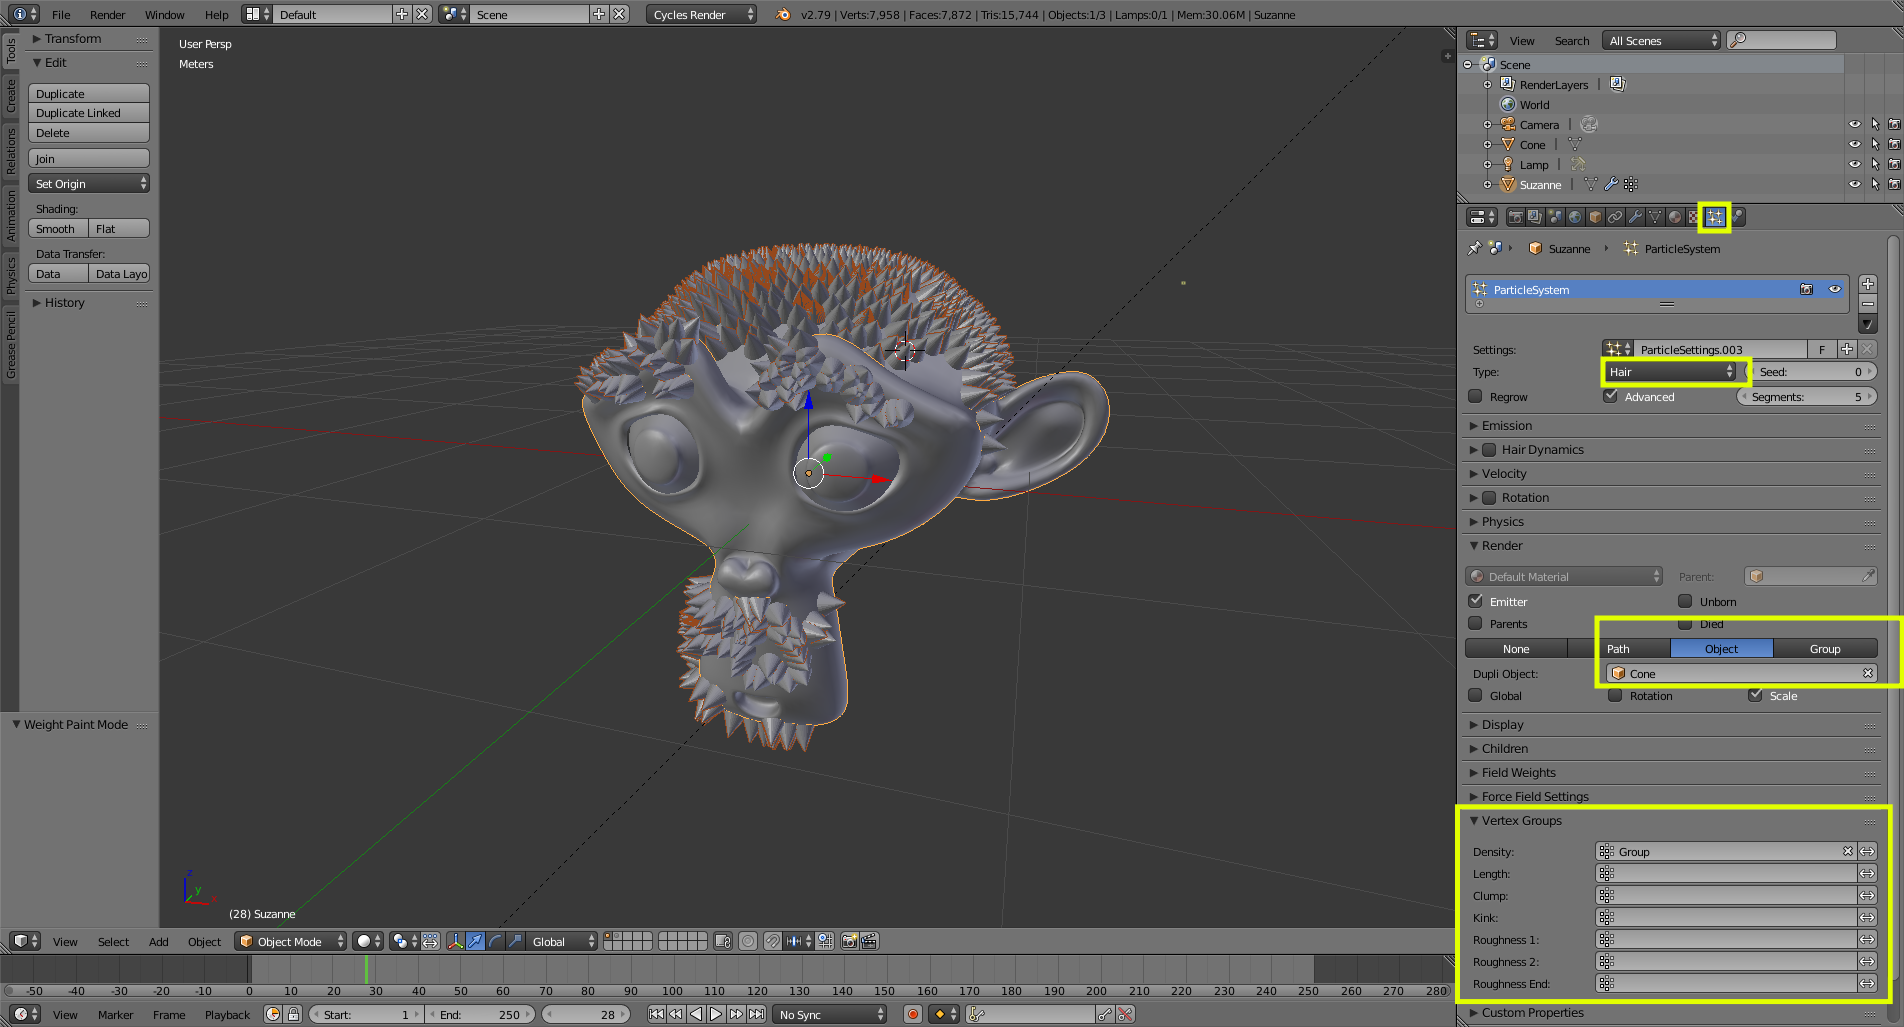This screenshot has width=1904, height=1027.
Task: Expand the Velocity panel
Action: pyautogui.click(x=1504, y=473)
